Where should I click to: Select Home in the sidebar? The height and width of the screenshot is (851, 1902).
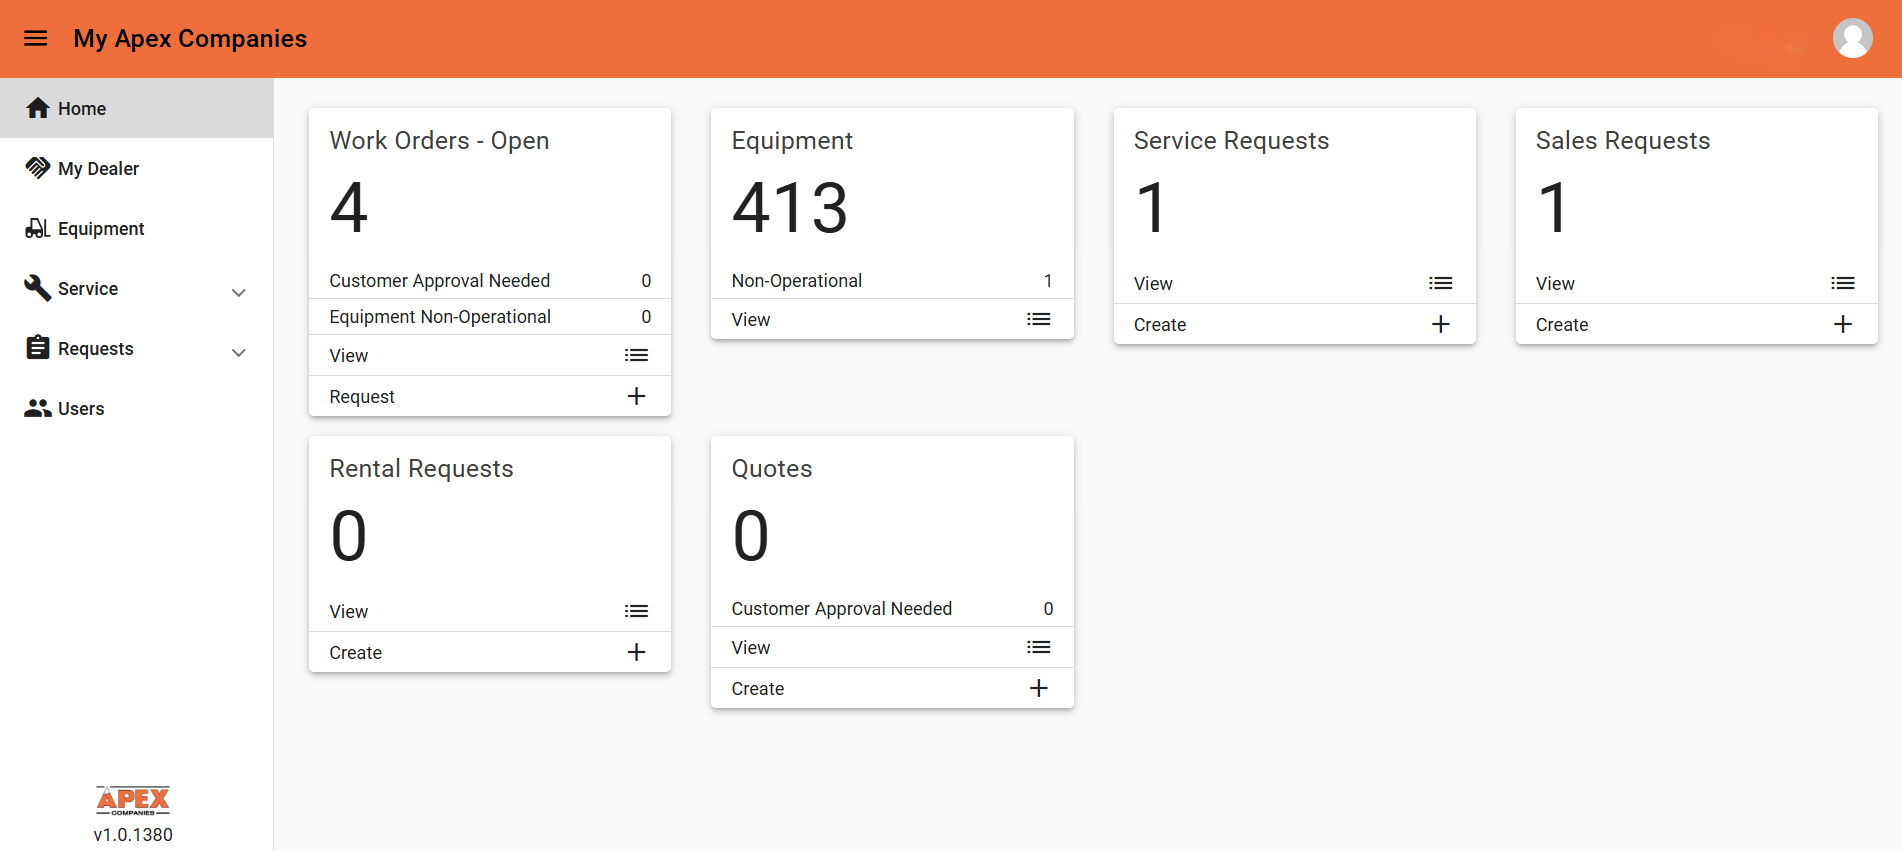[x=137, y=108]
